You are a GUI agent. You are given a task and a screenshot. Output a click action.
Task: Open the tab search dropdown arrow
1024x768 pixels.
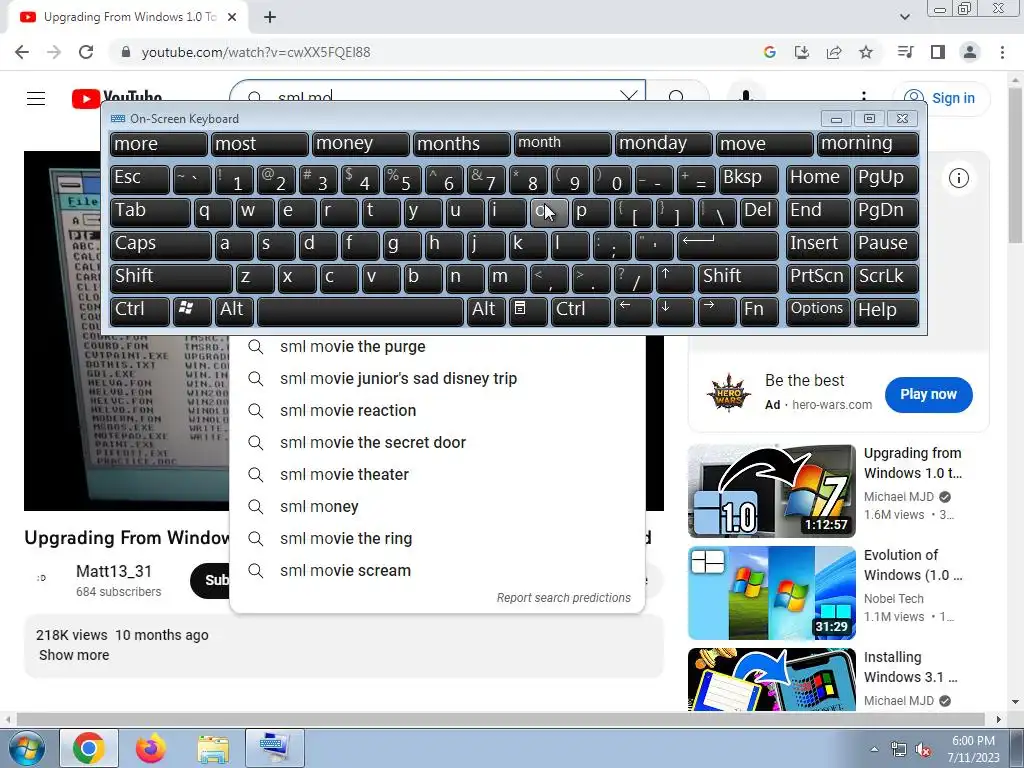(904, 17)
